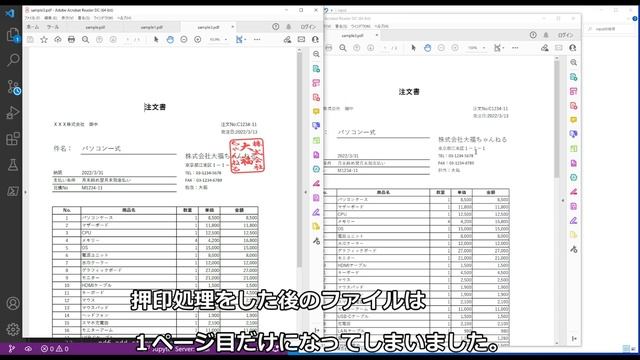
Task: Click the cloud upload icon in left Acrobat toolbar
Action: (x=58, y=40)
